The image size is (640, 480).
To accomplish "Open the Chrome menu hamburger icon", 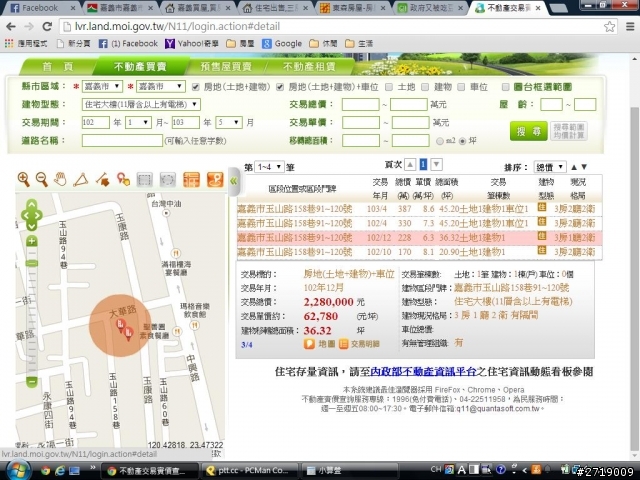I will (x=630, y=27).
